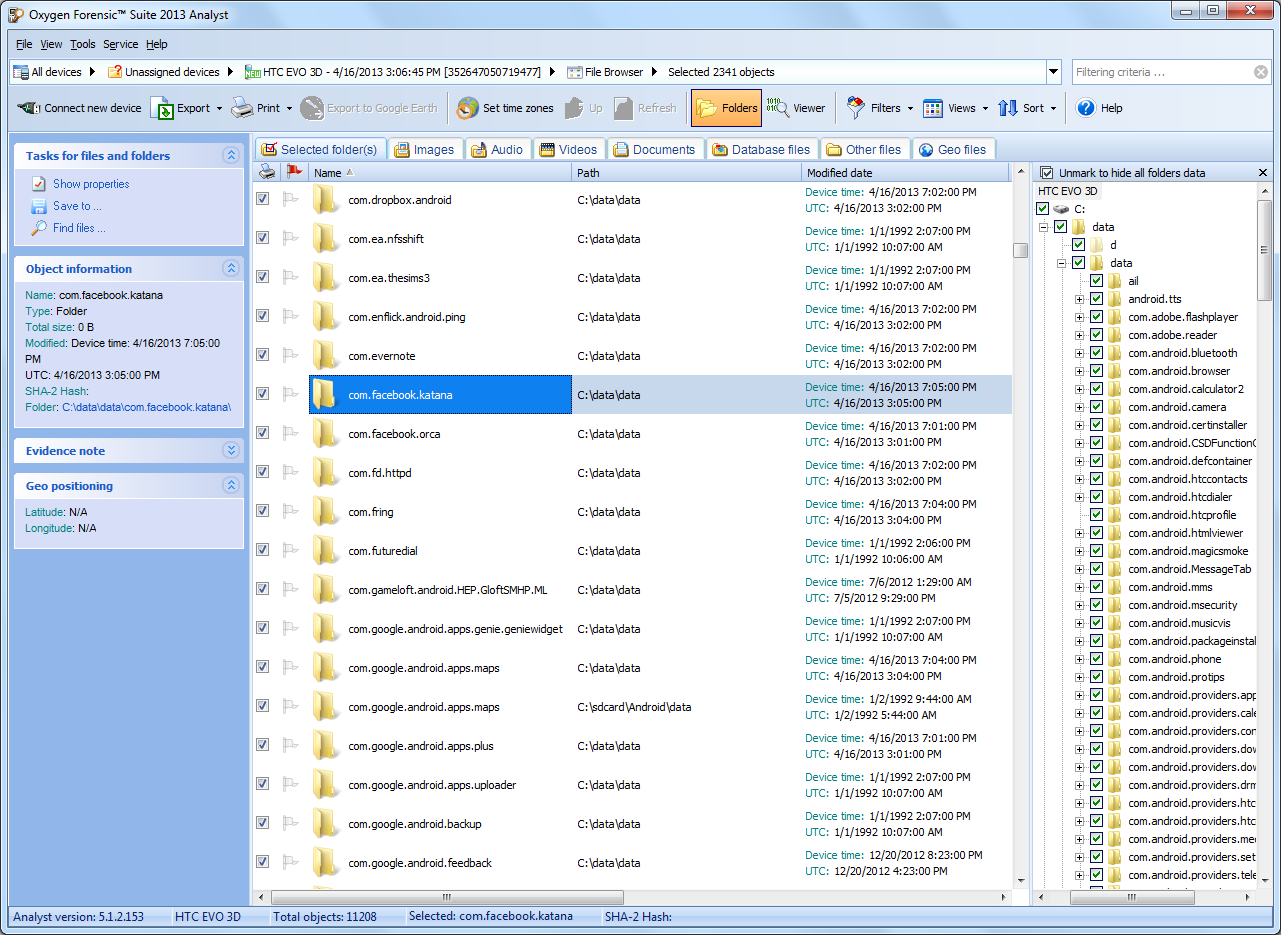Open the Service menu

pos(121,44)
